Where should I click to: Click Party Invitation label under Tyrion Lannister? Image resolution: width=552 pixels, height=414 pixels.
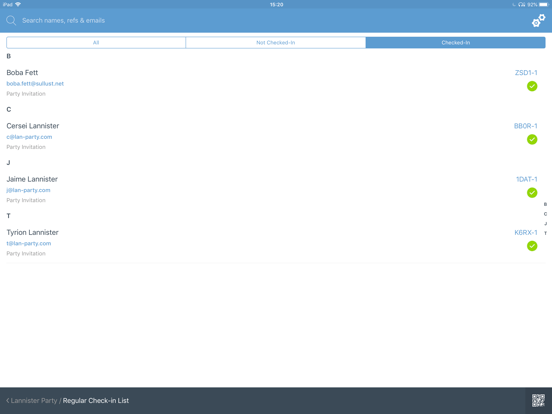coord(26,253)
